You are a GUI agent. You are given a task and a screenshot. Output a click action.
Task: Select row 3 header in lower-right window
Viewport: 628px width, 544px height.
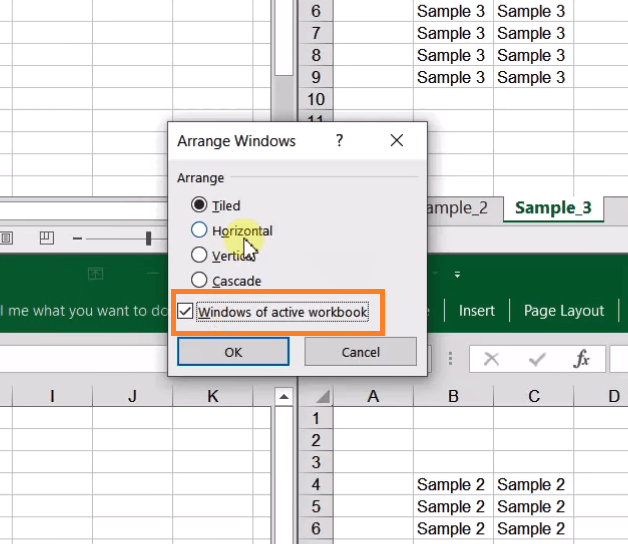pyautogui.click(x=316, y=462)
